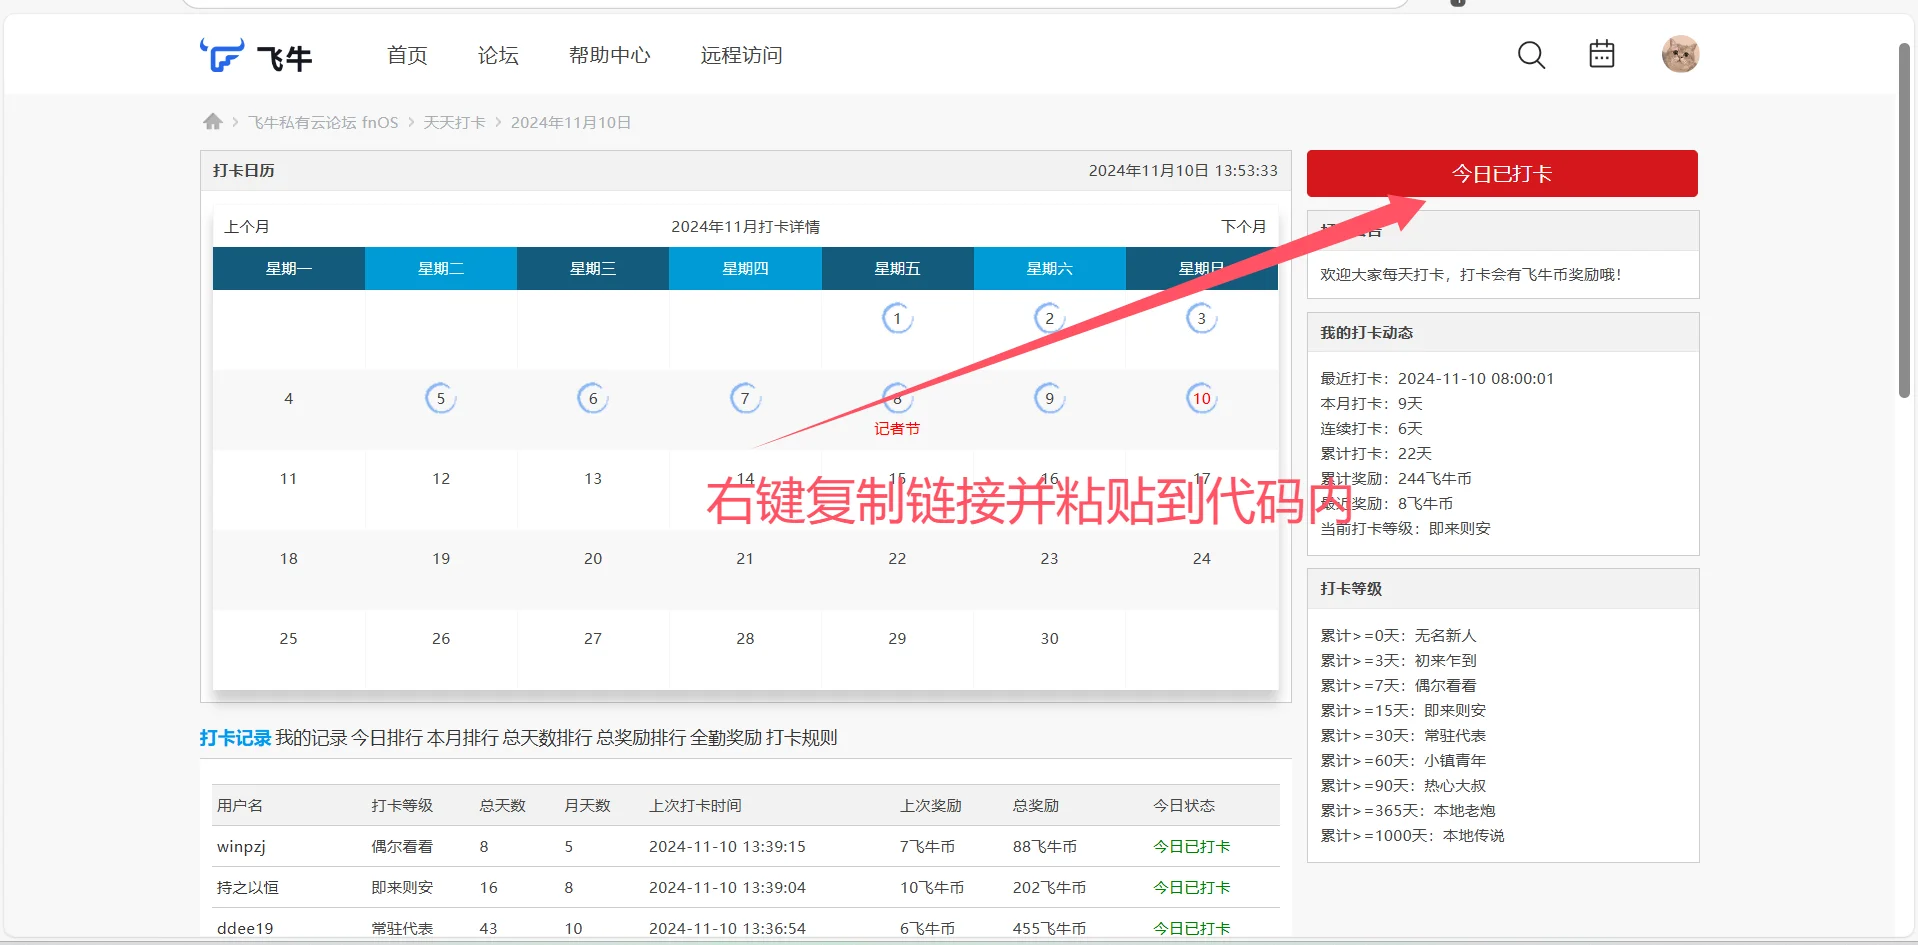Select circled day 6 in calendar
Image resolution: width=1918 pixels, height=945 pixels.
(x=593, y=399)
